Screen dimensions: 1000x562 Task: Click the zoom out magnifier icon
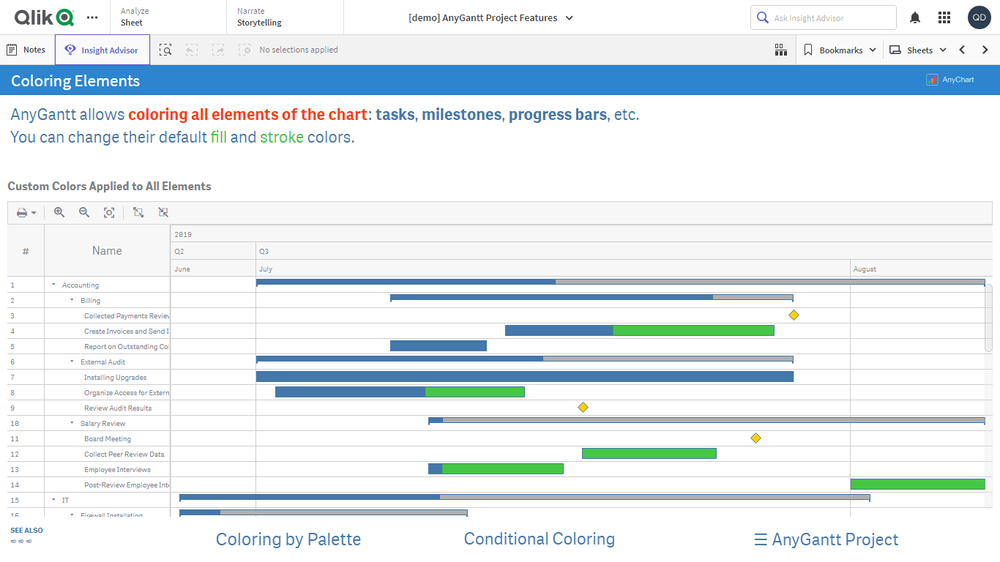coord(84,212)
